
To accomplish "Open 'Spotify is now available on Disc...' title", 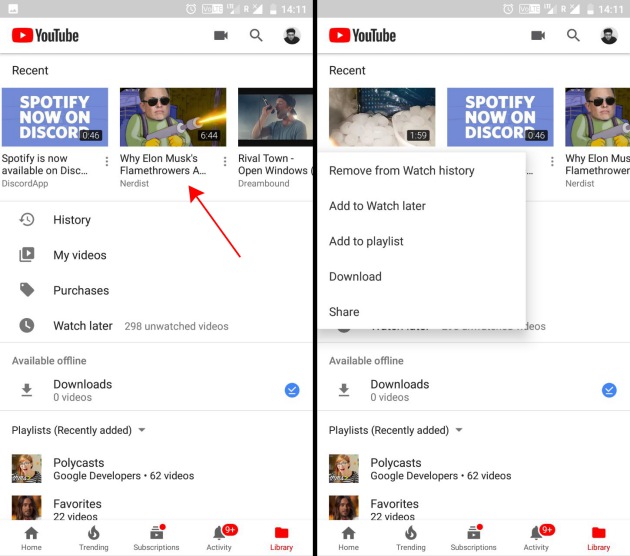I will (45, 164).
